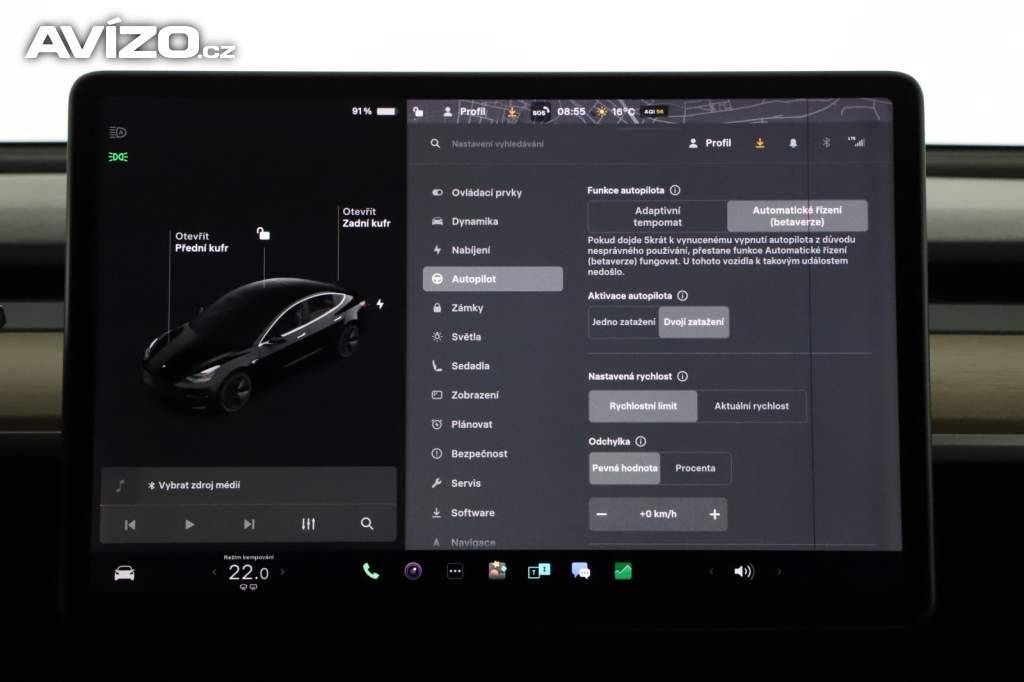Tap the car controls icon
1024x682 pixels.
[x=124, y=573]
